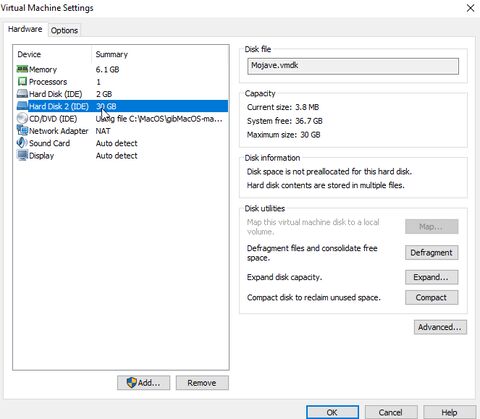480x419 pixels.
Task: Click the CD/DVD (IDE) disc icon
Action: tap(22, 118)
